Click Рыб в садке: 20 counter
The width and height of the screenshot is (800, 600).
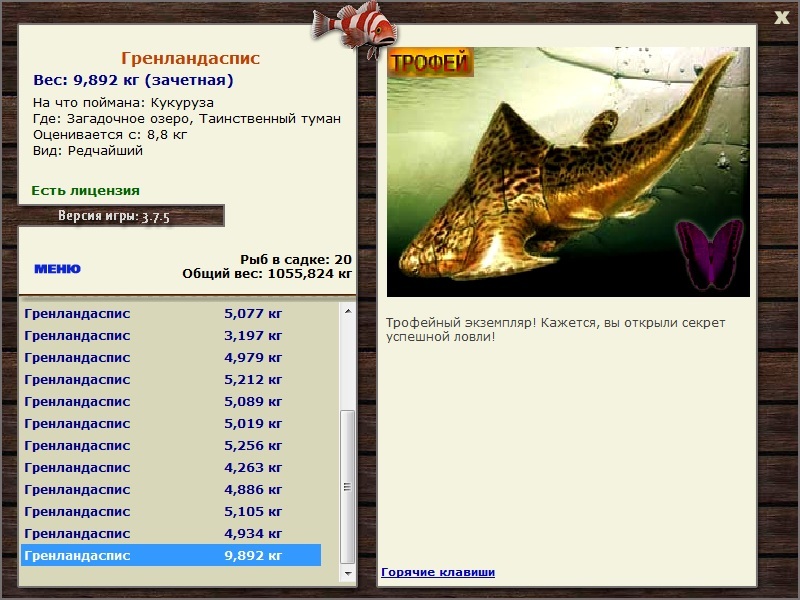(296, 259)
